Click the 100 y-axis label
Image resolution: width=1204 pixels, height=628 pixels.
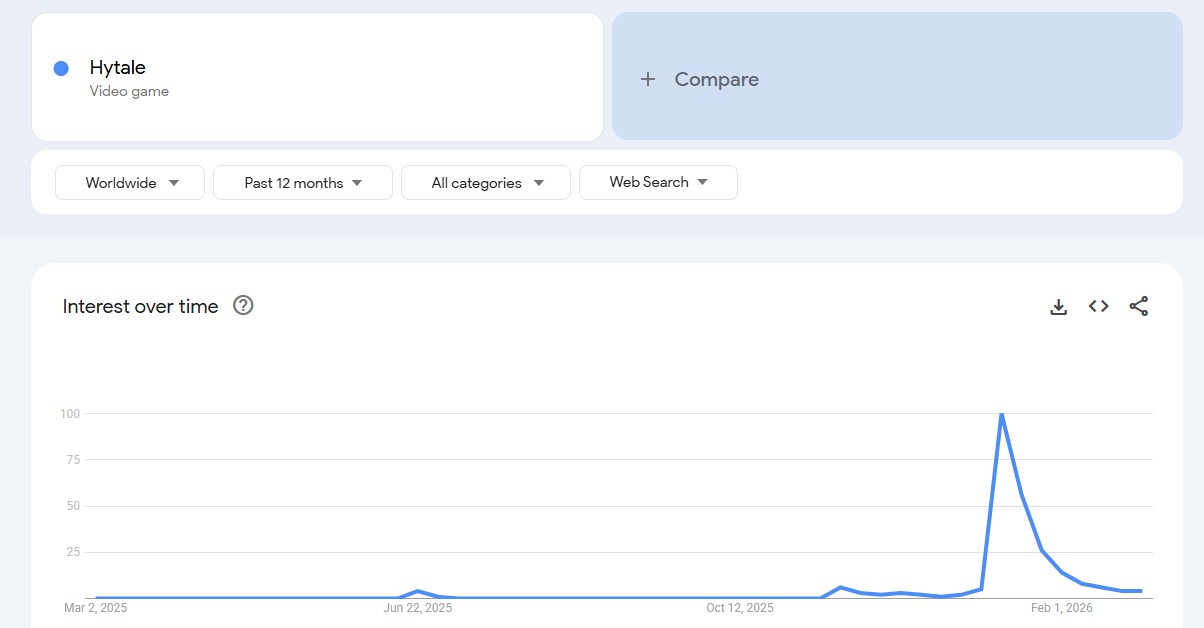click(x=70, y=414)
